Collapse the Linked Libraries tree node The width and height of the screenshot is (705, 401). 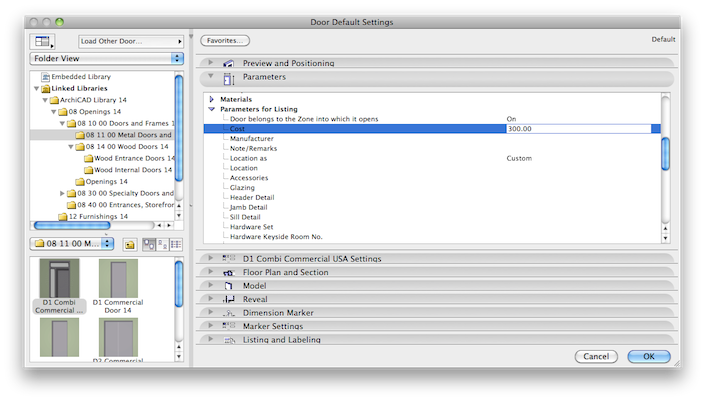coord(36,89)
